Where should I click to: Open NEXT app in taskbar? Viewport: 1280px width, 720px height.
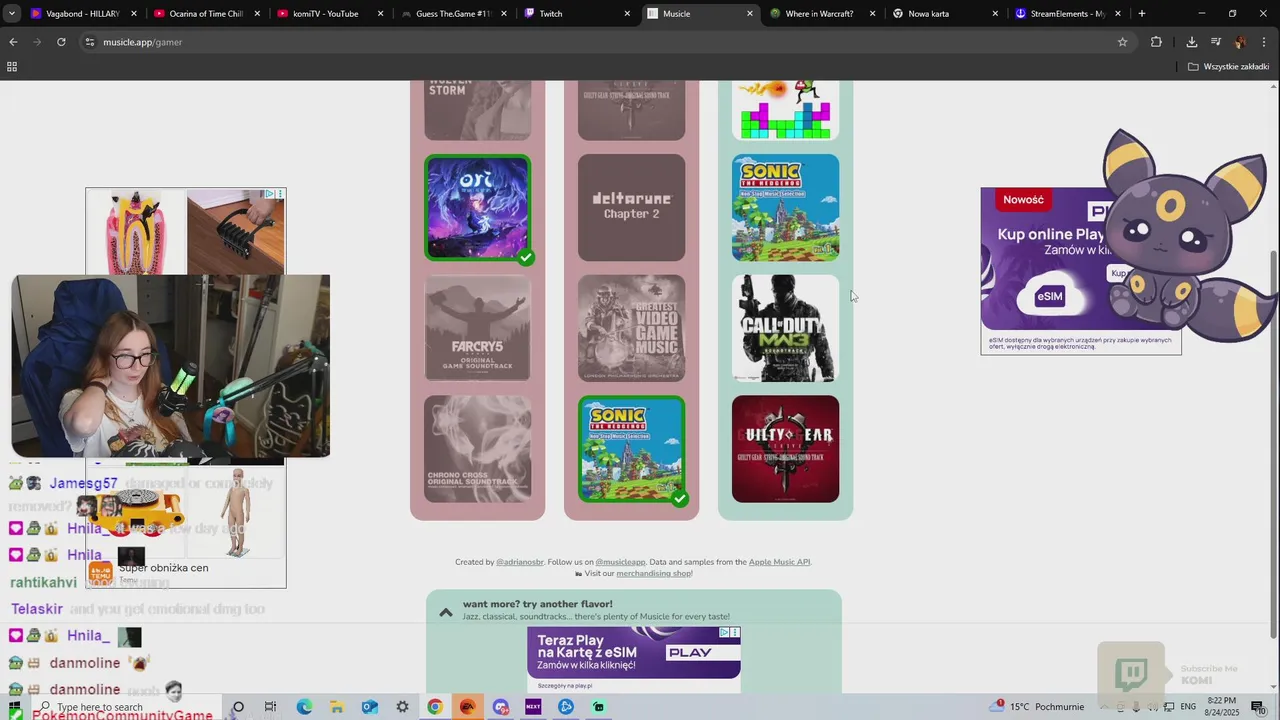coord(533,707)
